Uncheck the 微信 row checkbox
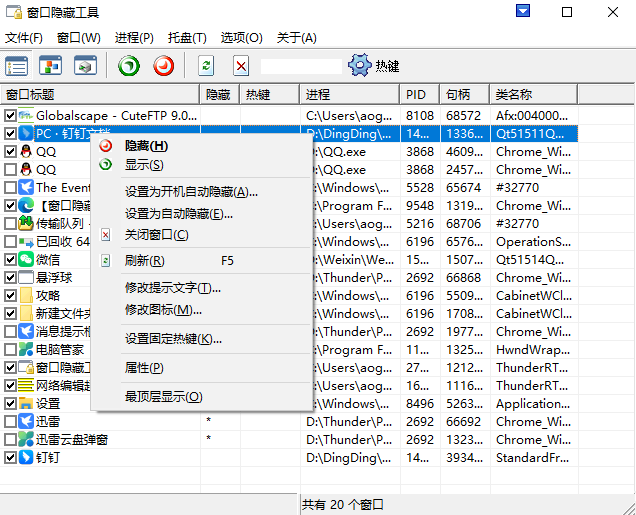The image size is (636, 515). [x=10, y=260]
